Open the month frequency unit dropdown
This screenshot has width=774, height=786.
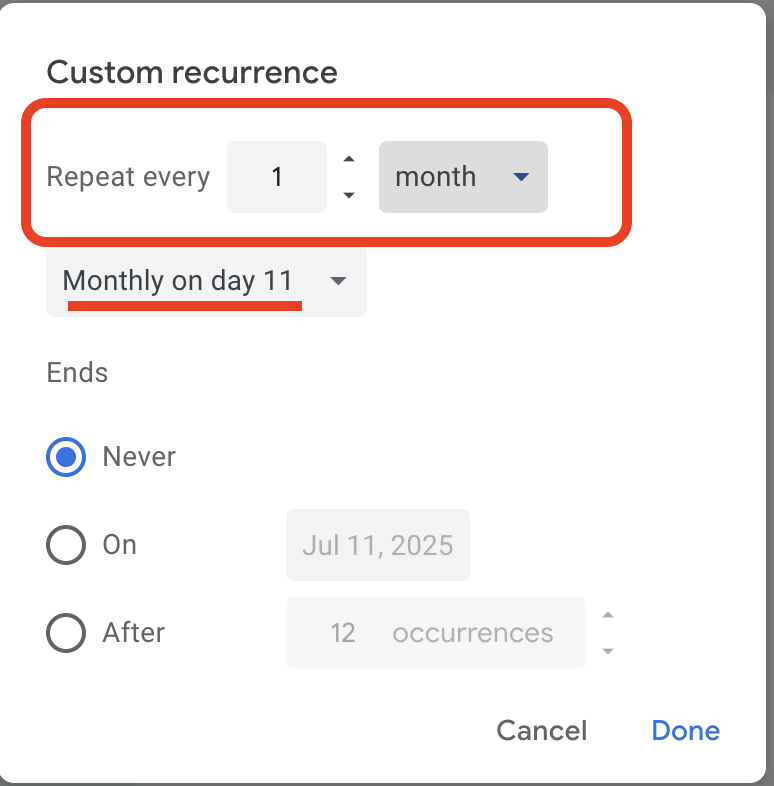pyautogui.click(x=462, y=177)
